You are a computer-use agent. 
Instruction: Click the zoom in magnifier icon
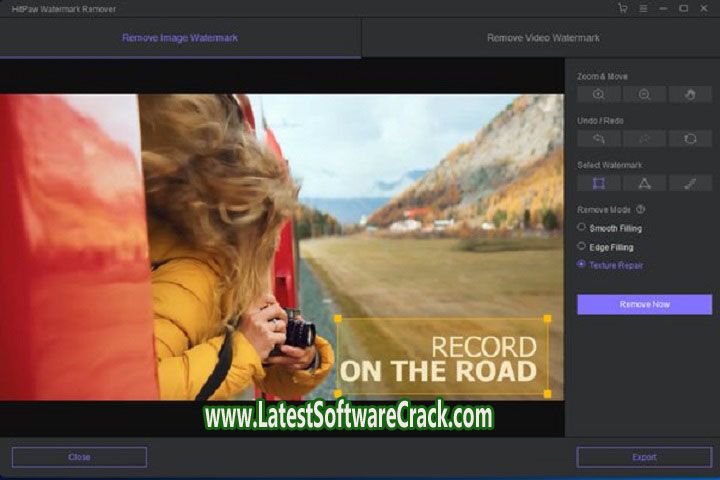click(x=599, y=94)
